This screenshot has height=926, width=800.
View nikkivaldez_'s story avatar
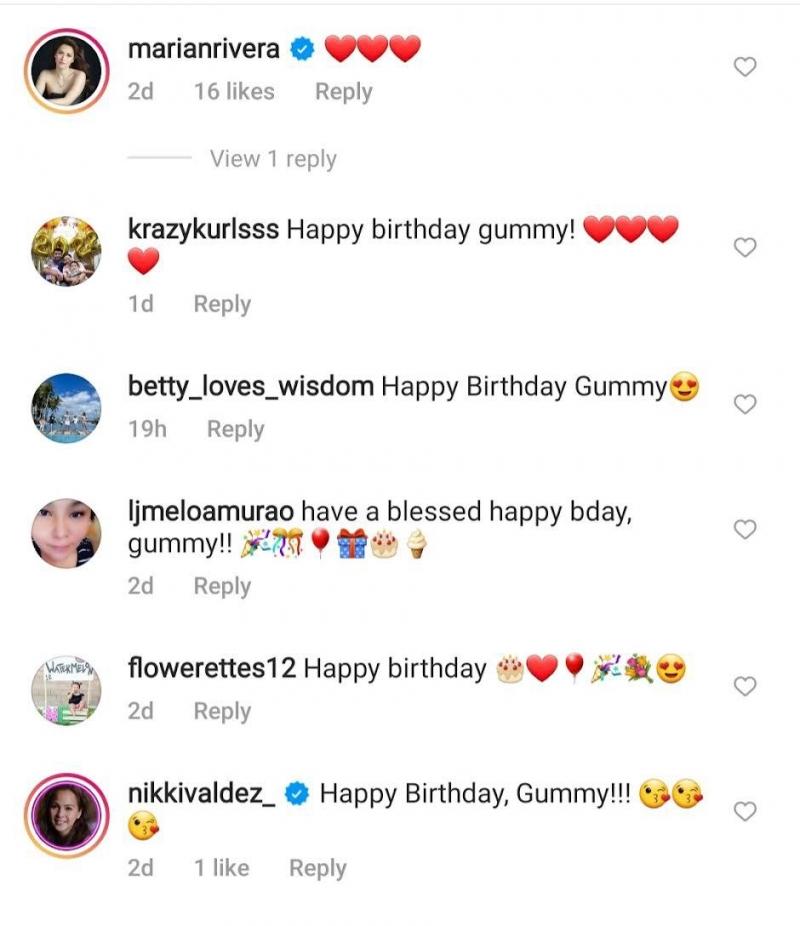pos(67,815)
